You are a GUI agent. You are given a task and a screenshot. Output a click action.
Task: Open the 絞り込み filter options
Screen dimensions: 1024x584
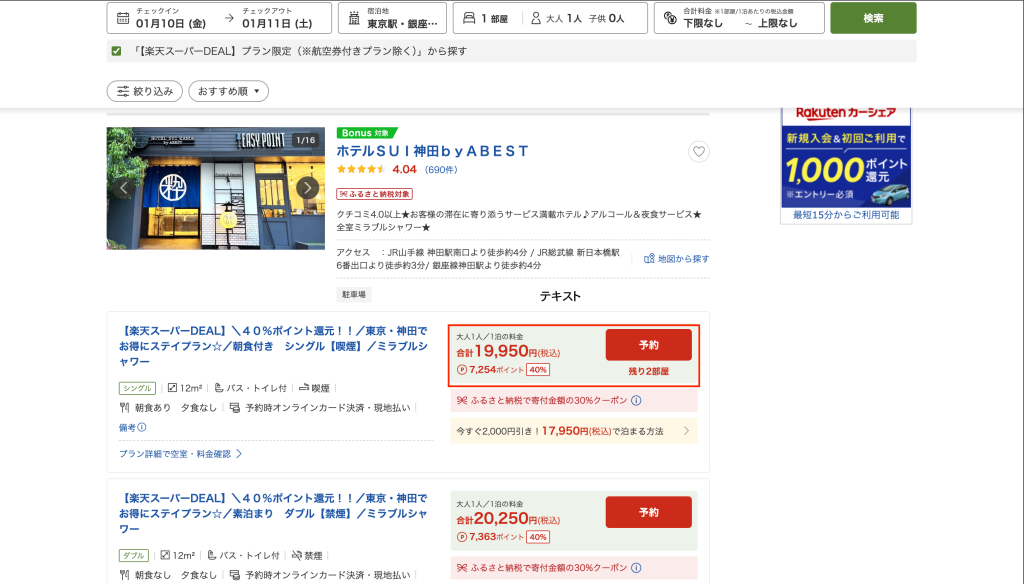pos(144,91)
